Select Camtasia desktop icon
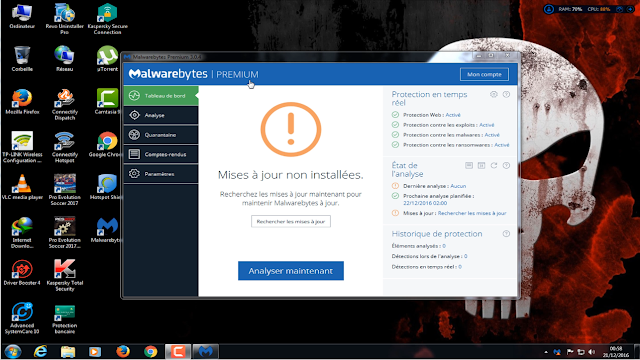 coord(107,102)
